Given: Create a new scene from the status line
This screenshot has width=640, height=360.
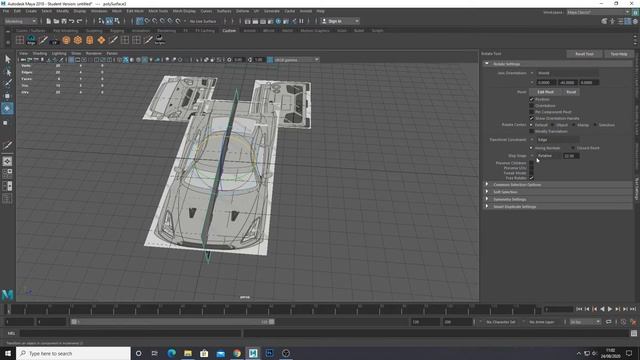Looking at the screenshot, I should tap(49, 21).
